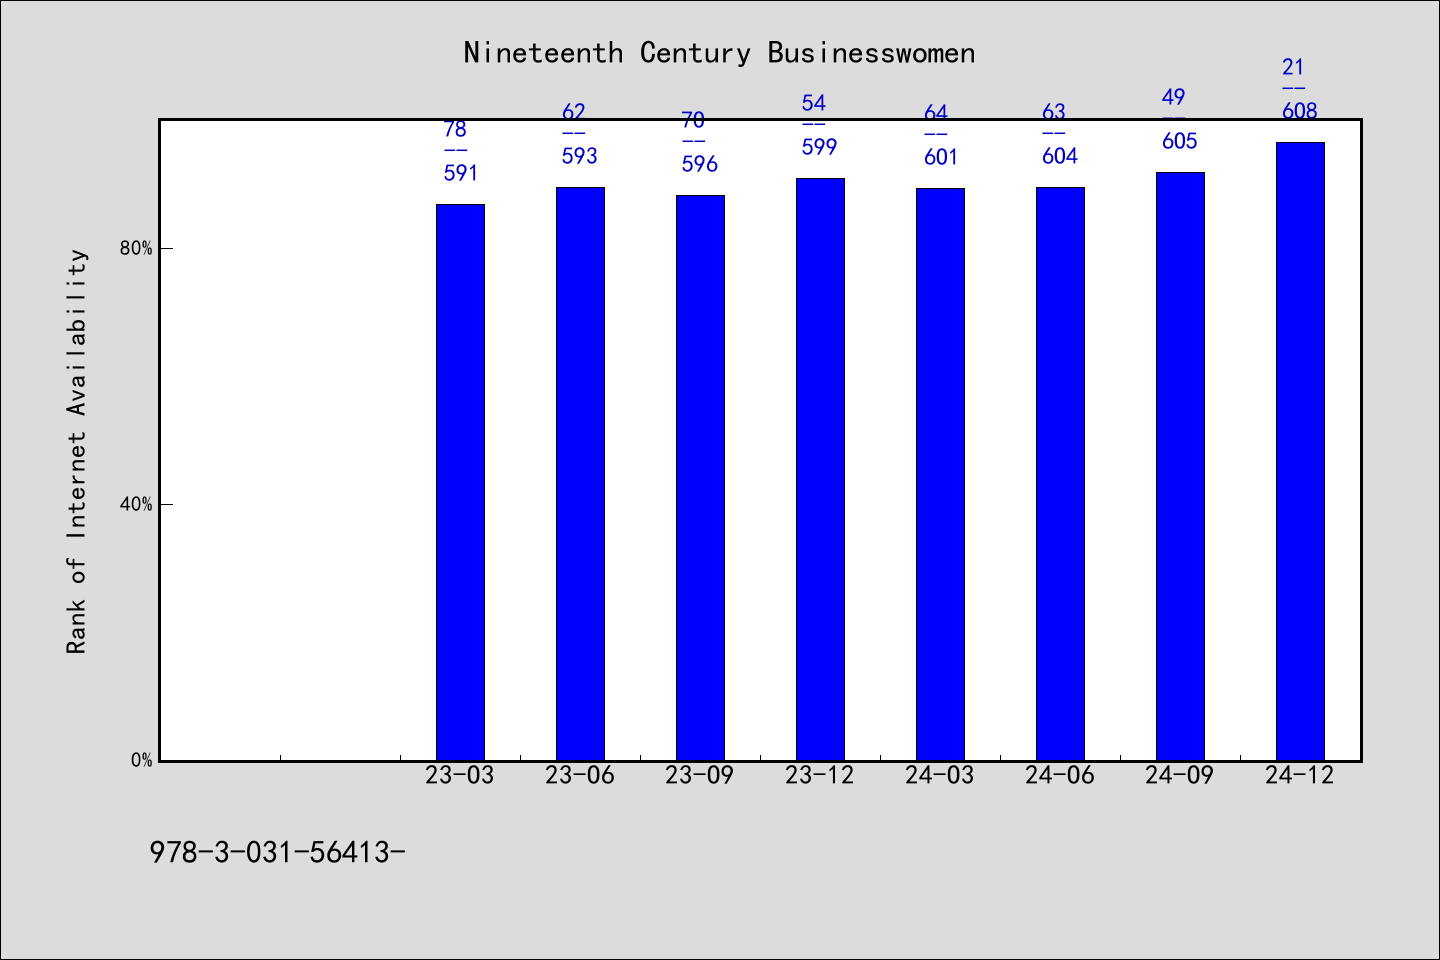Click the value 605 above the bar
Viewport: 1440px width, 960px height.
tap(1180, 141)
